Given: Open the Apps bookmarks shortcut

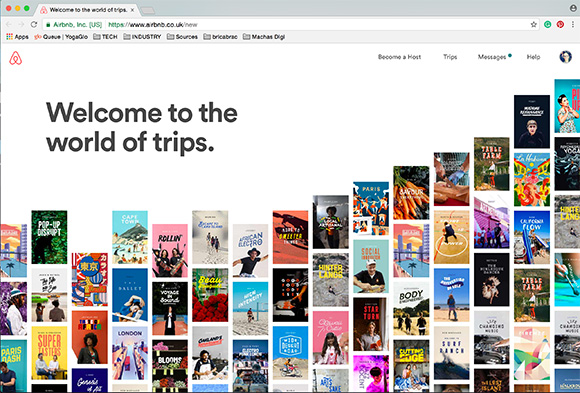Looking at the screenshot, I should [x=17, y=37].
